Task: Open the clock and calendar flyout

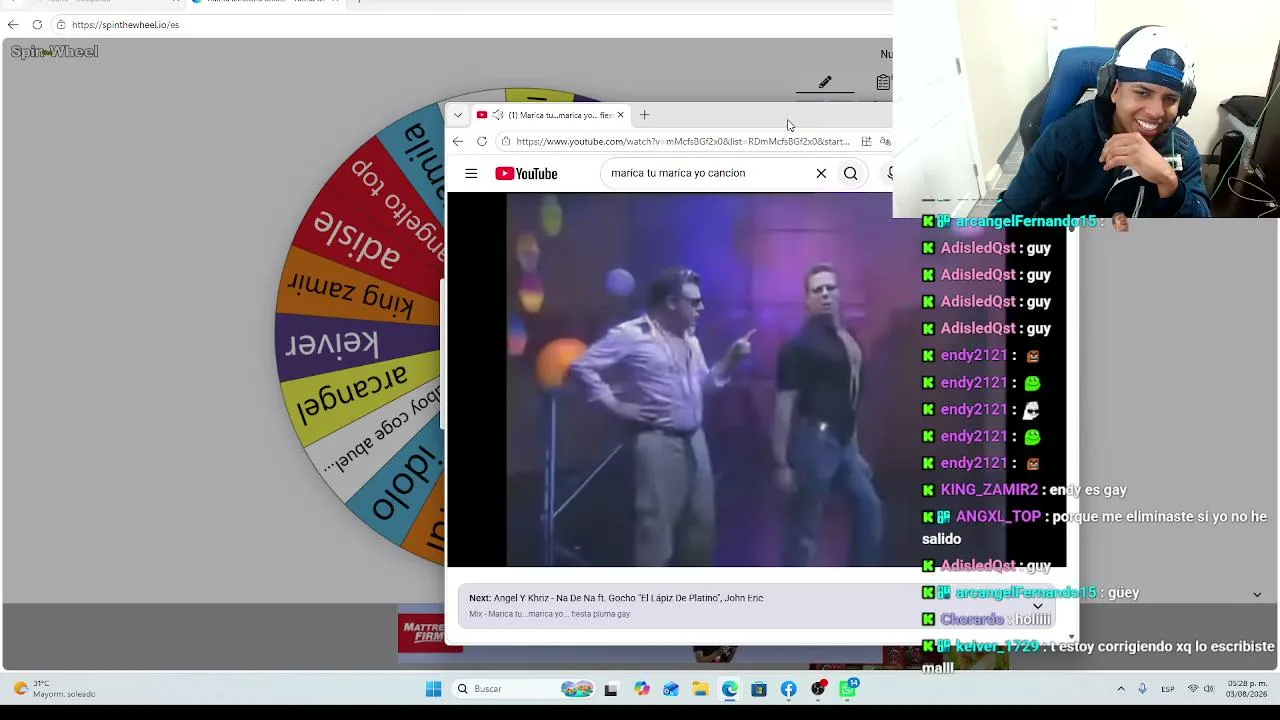Action: pos(1248,689)
